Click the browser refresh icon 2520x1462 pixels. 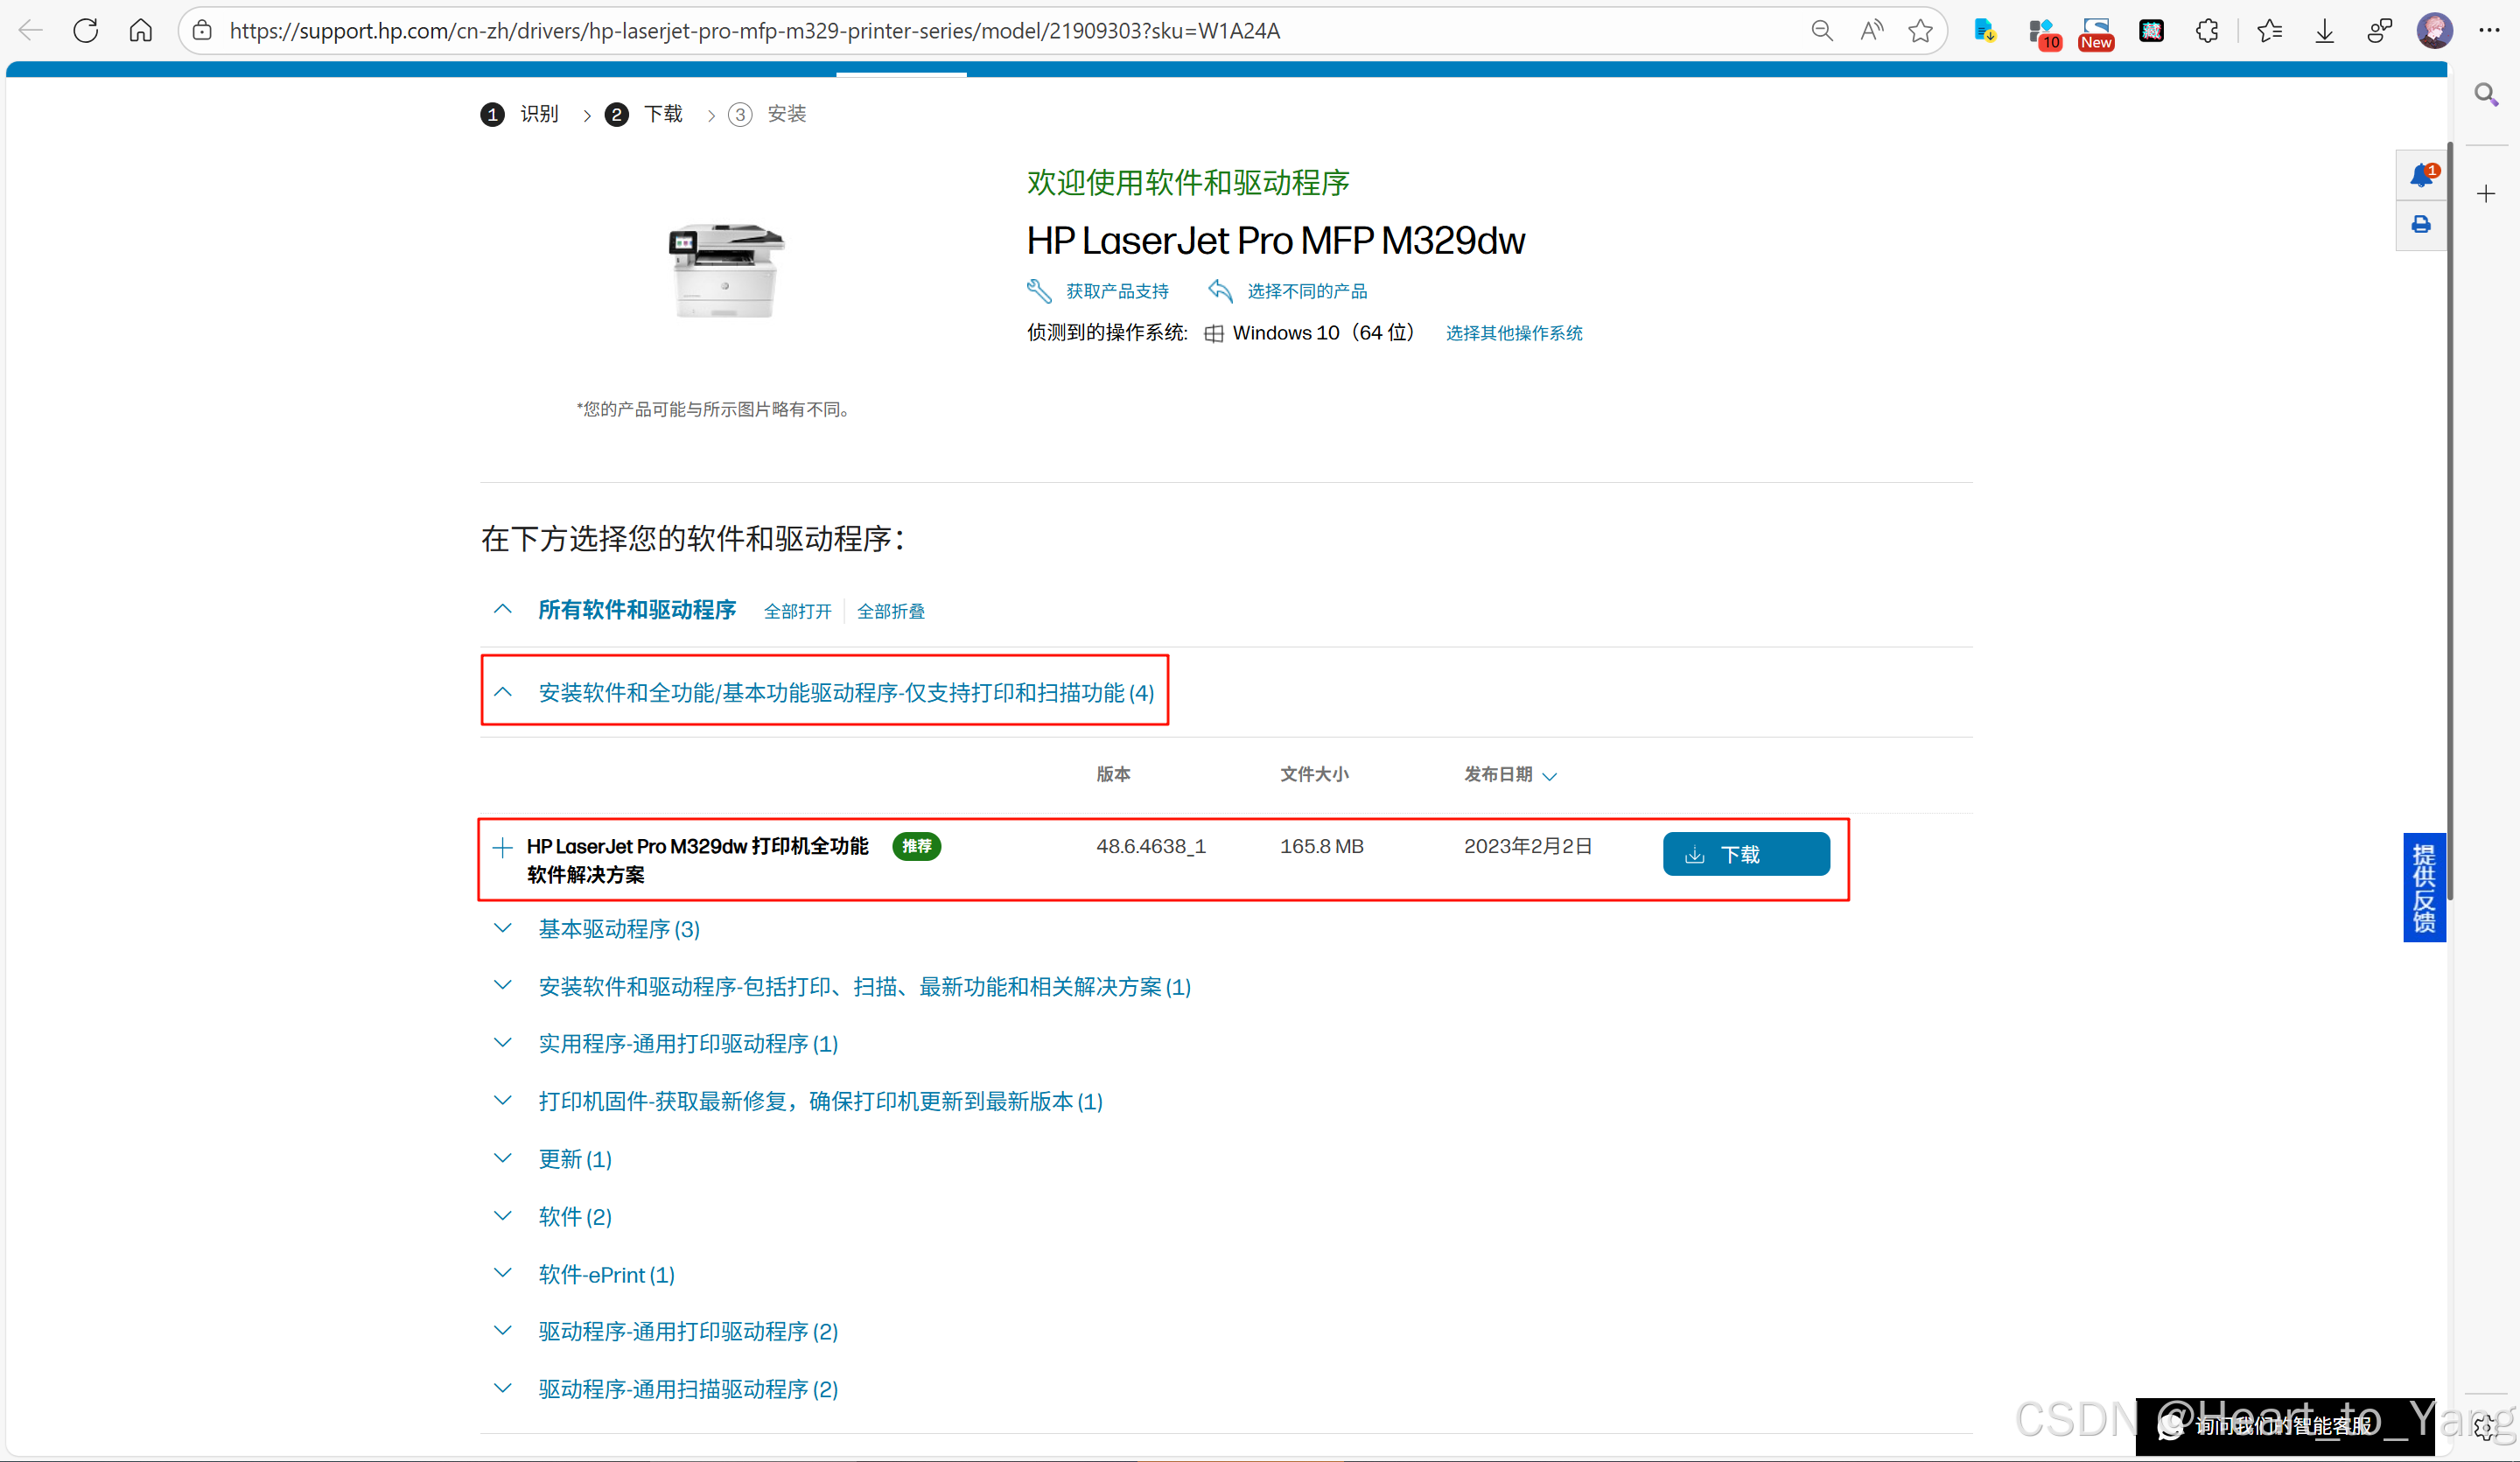(x=86, y=31)
